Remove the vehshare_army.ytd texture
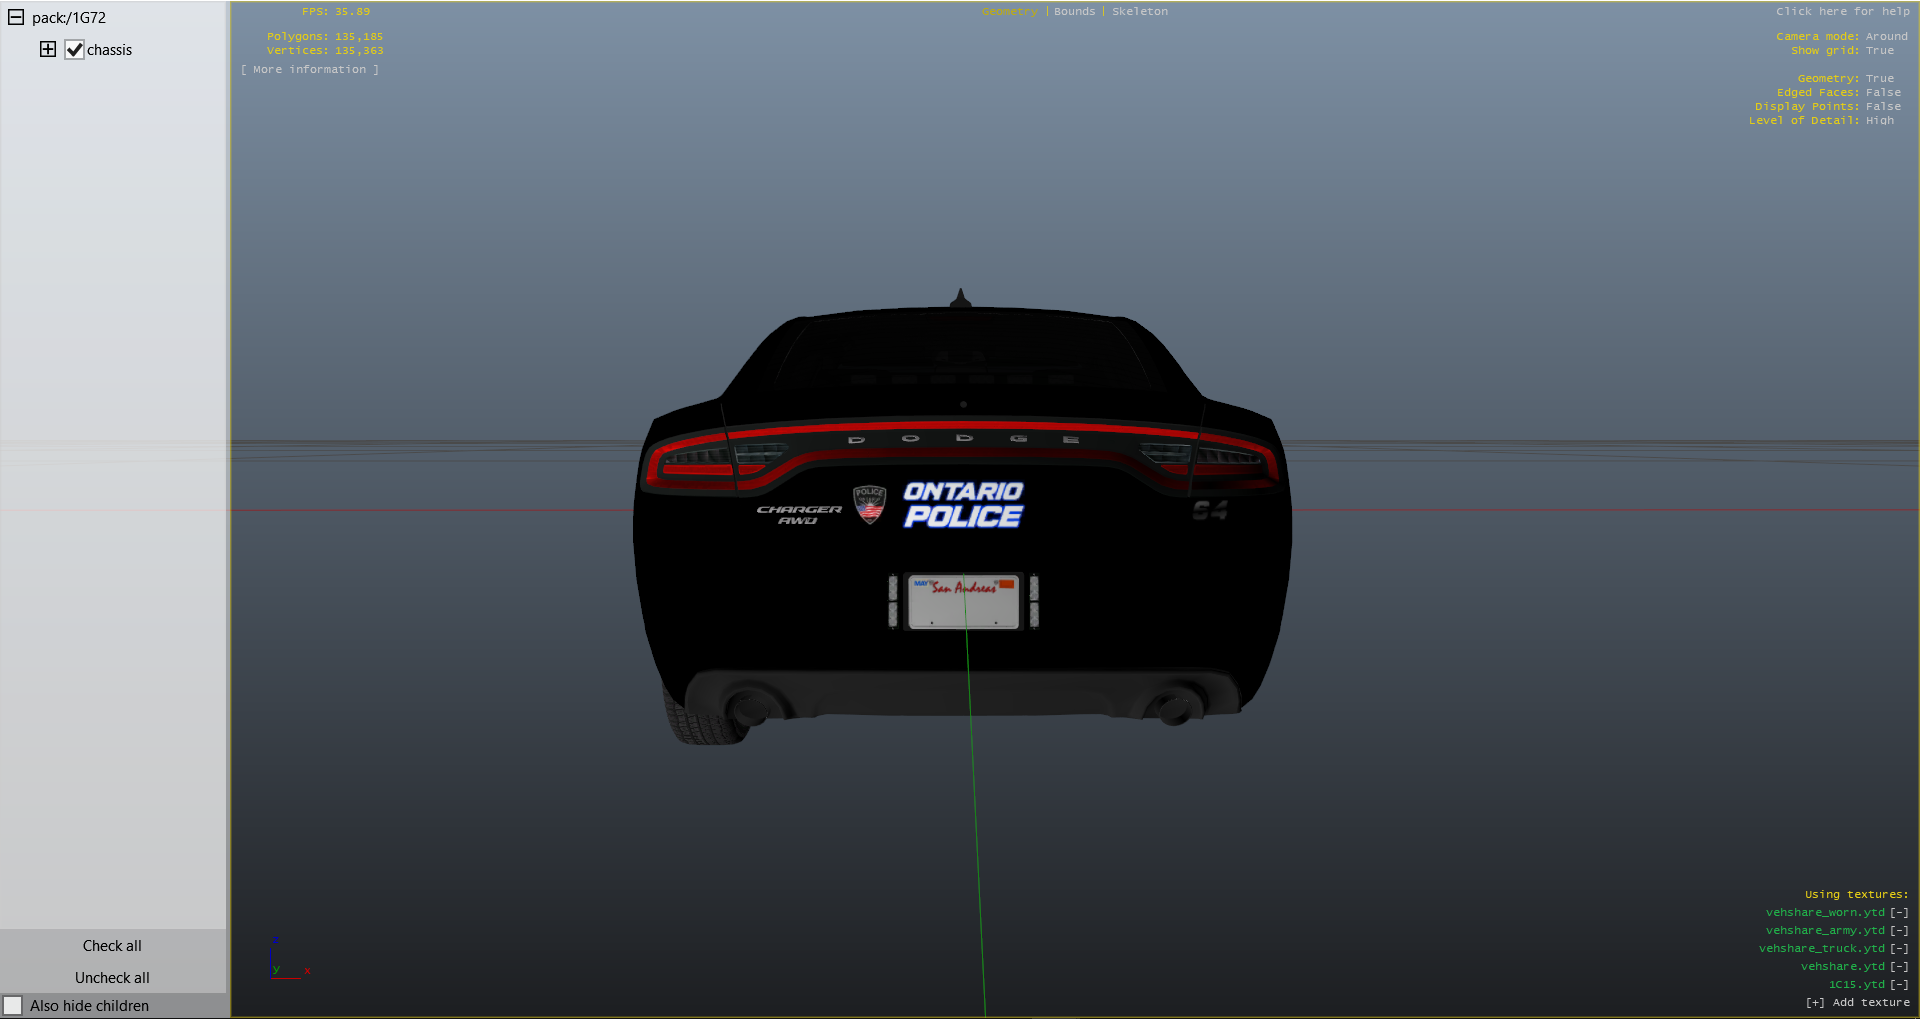 [x=1899, y=930]
